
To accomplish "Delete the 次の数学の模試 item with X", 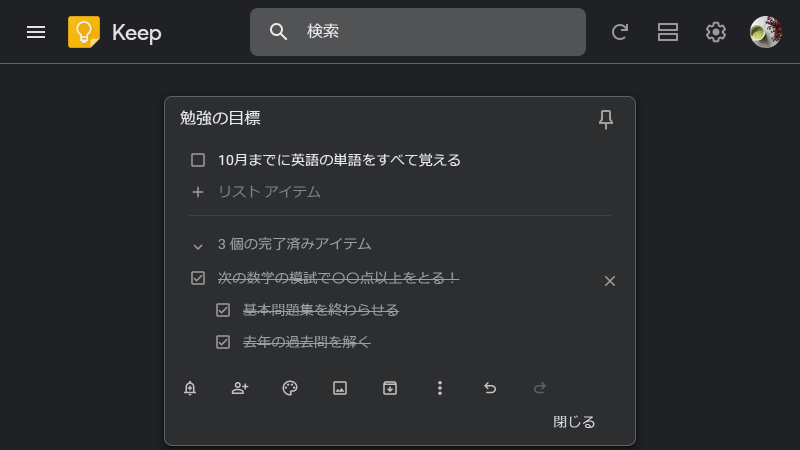I will point(610,281).
